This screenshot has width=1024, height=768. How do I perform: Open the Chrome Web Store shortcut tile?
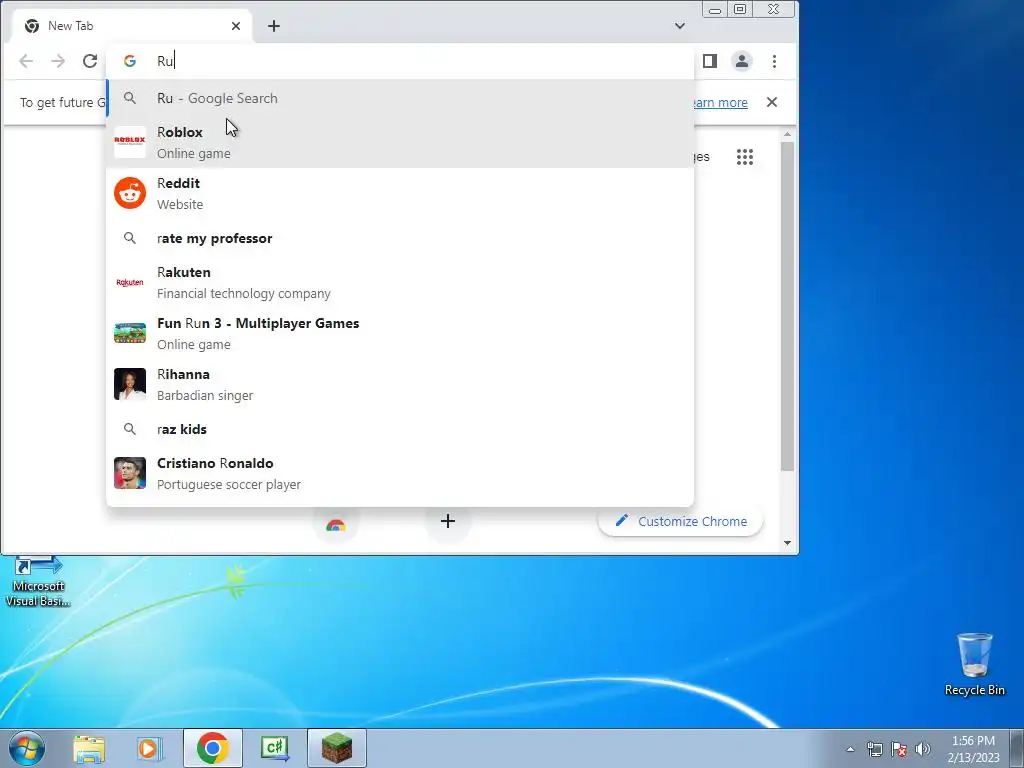(x=336, y=524)
